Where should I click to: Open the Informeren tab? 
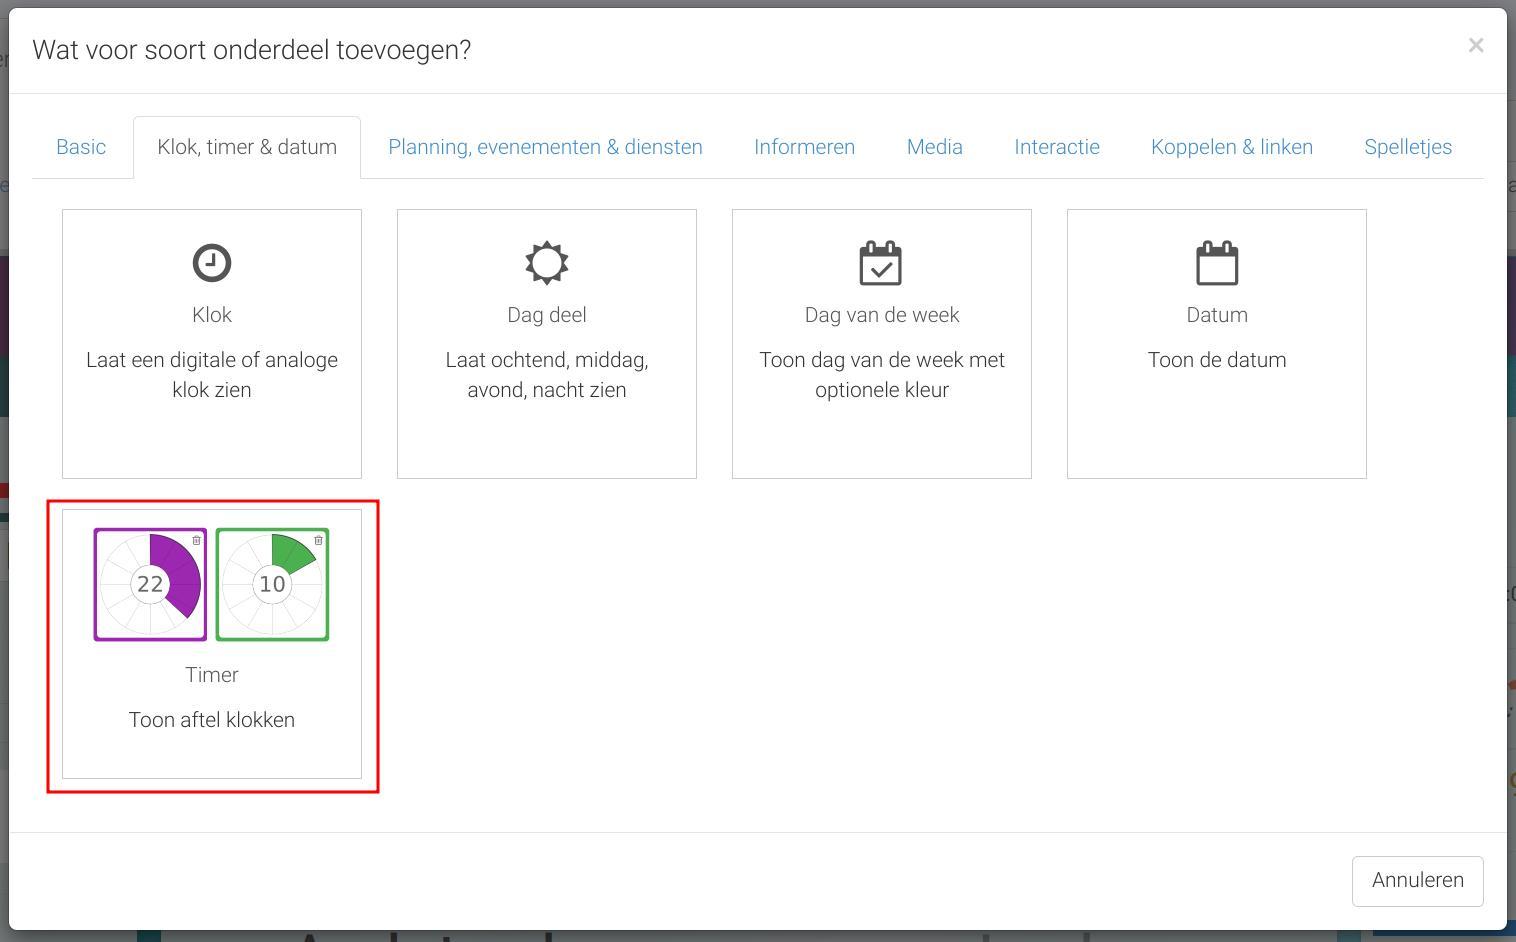pyautogui.click(x=804, y=147)
